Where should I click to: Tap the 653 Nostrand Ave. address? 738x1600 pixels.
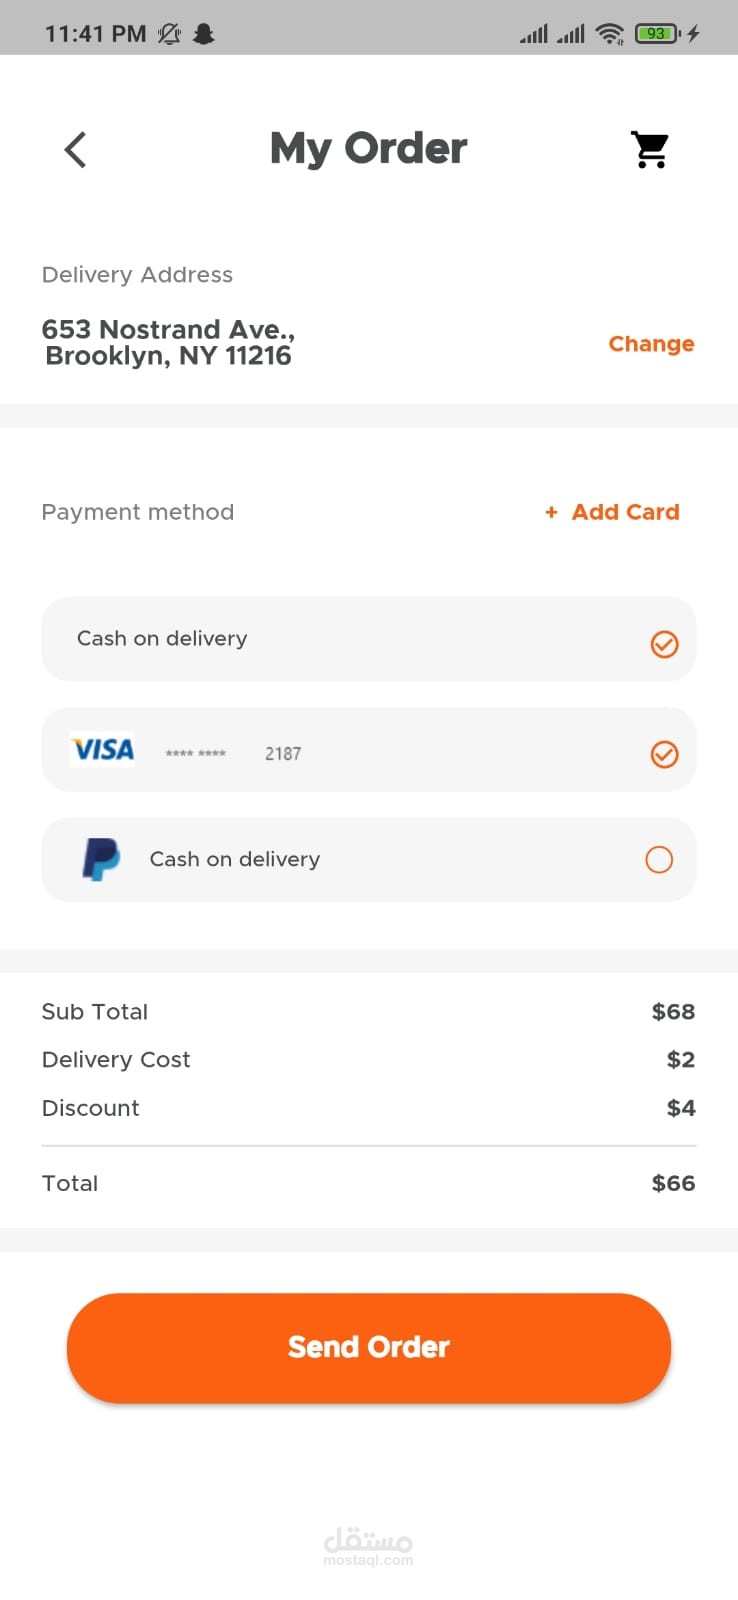168,342
